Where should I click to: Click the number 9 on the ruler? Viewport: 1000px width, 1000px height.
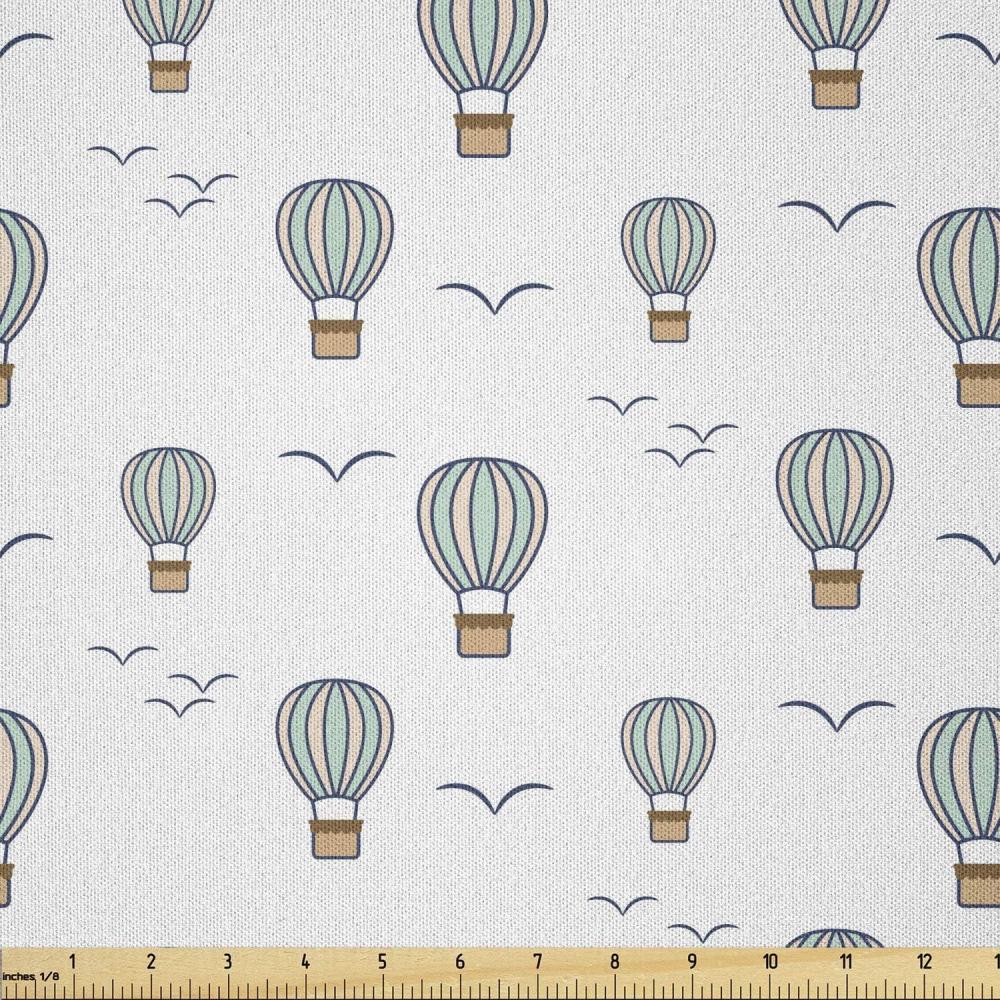(692, 961)
